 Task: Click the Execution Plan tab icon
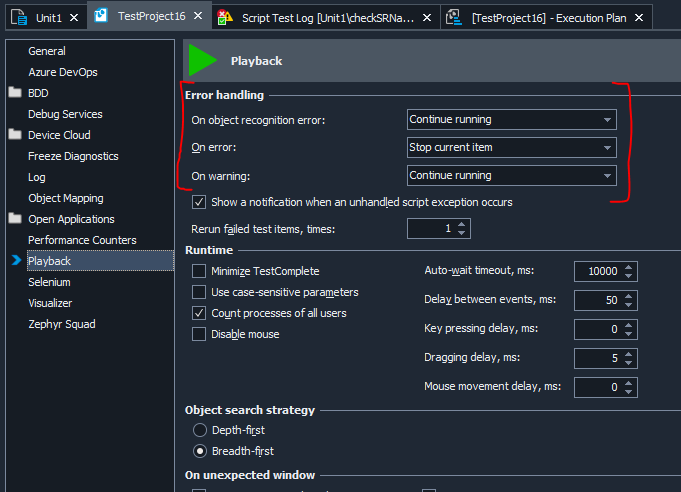coord(453,17)
